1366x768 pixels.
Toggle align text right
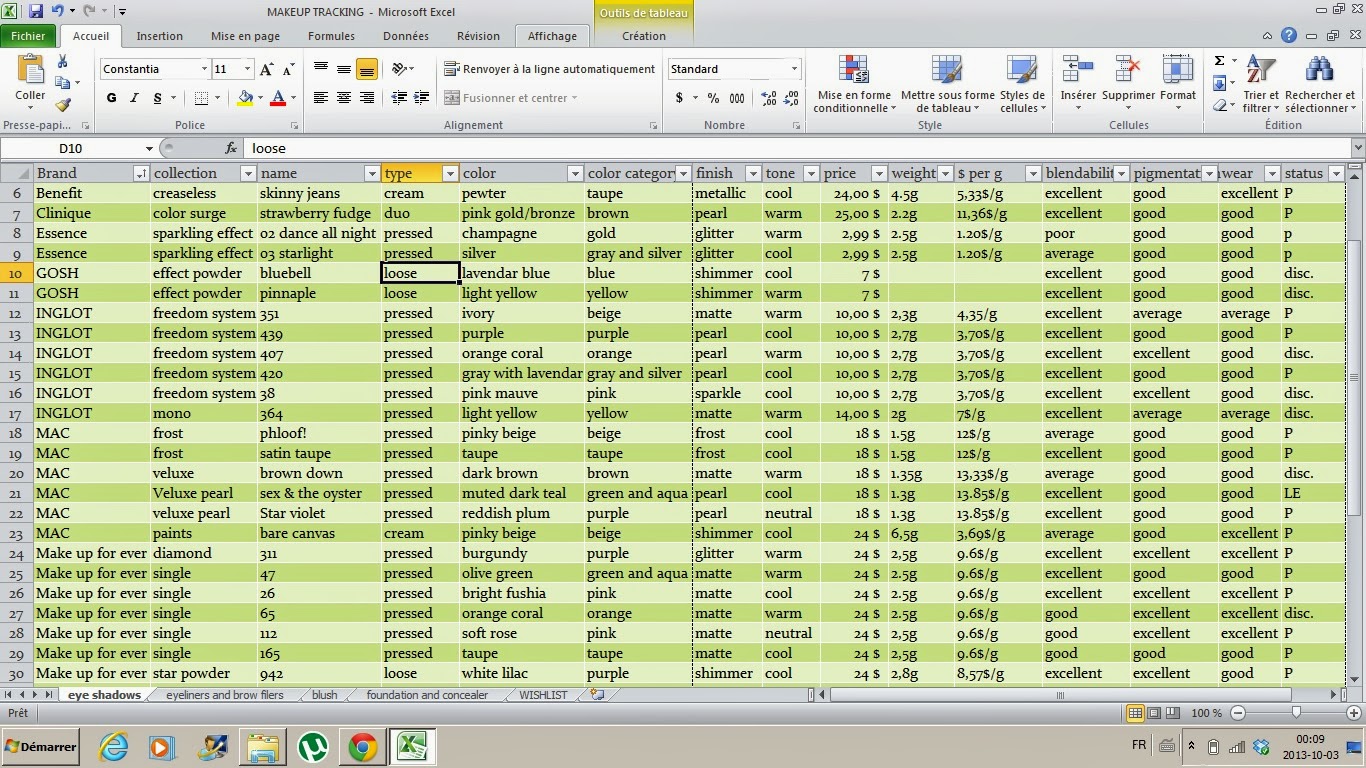[x=367, y=98]
